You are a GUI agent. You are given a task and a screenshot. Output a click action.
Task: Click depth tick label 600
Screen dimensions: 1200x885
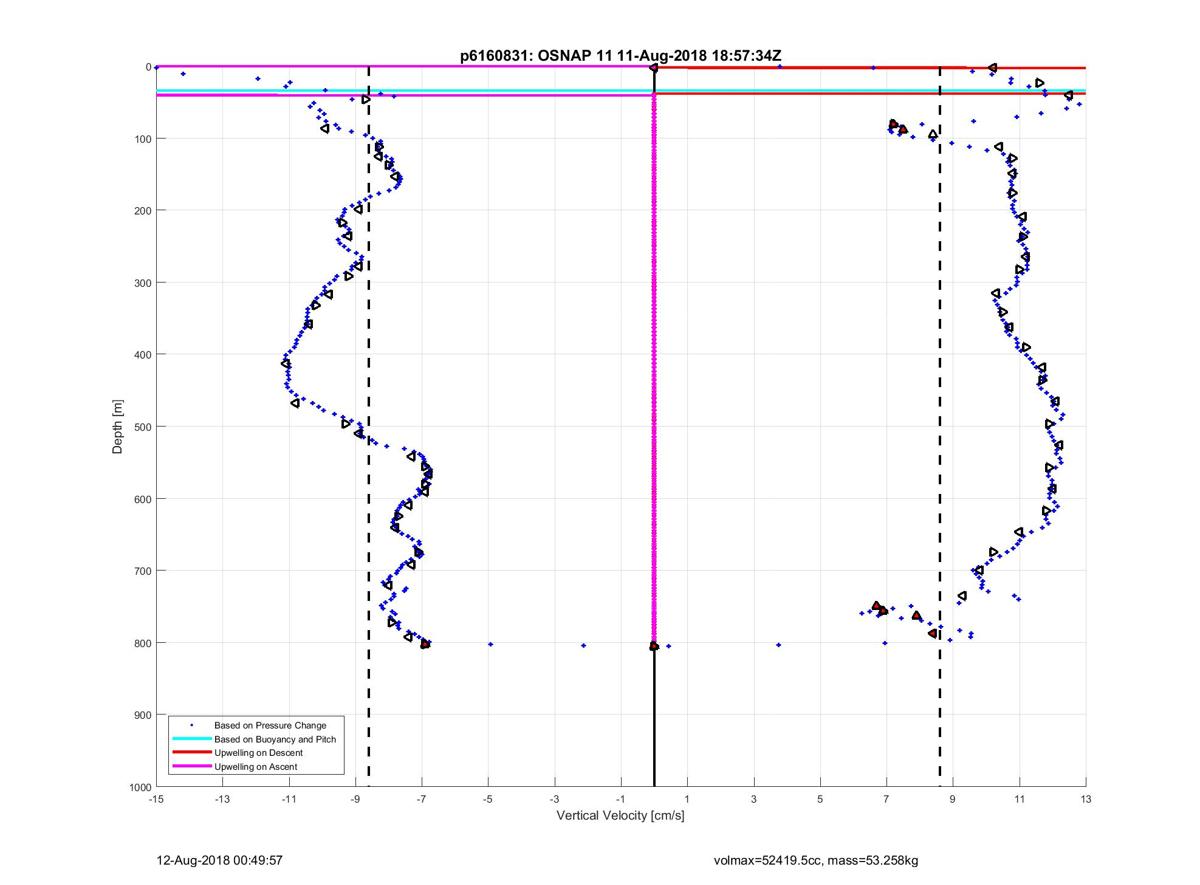(x=142, y=499)
